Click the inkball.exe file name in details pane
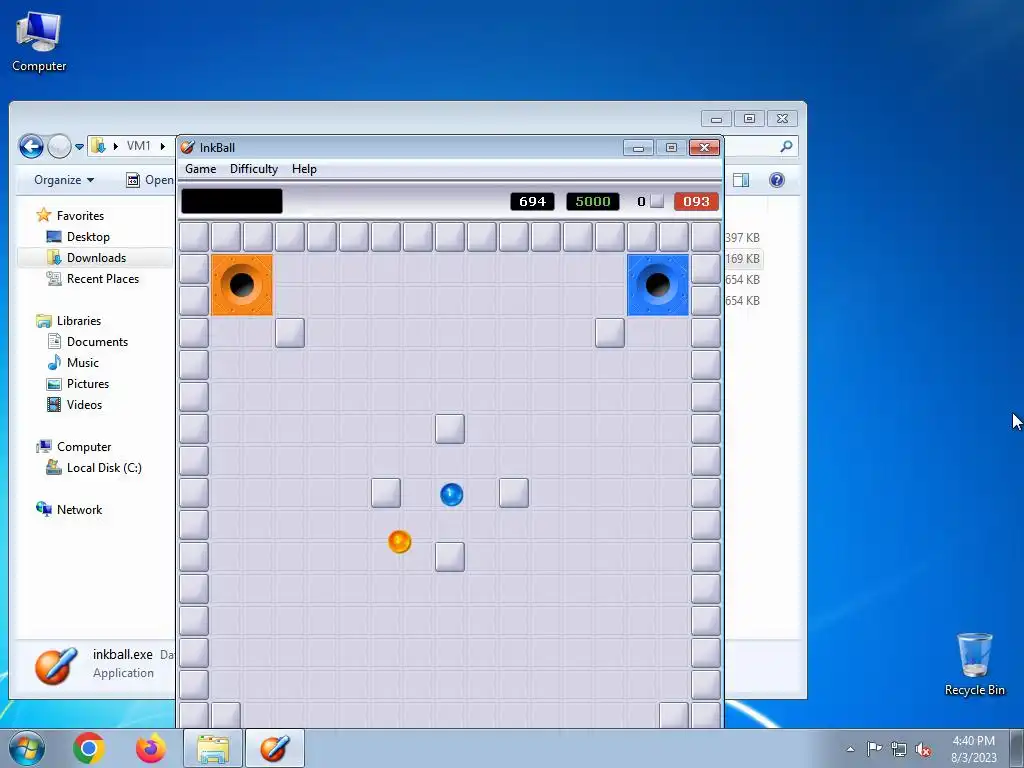This screenshot has height=768, width=1024. (x=123, y=654)
